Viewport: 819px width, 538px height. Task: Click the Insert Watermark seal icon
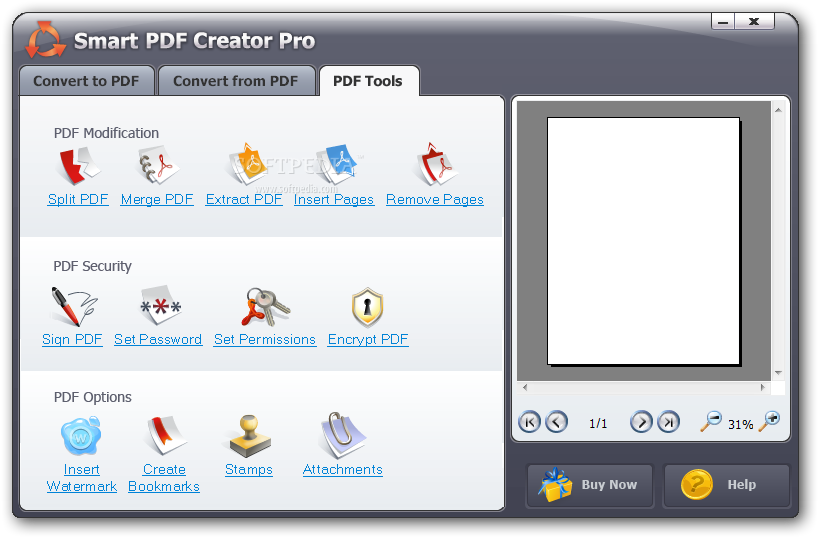81,436
